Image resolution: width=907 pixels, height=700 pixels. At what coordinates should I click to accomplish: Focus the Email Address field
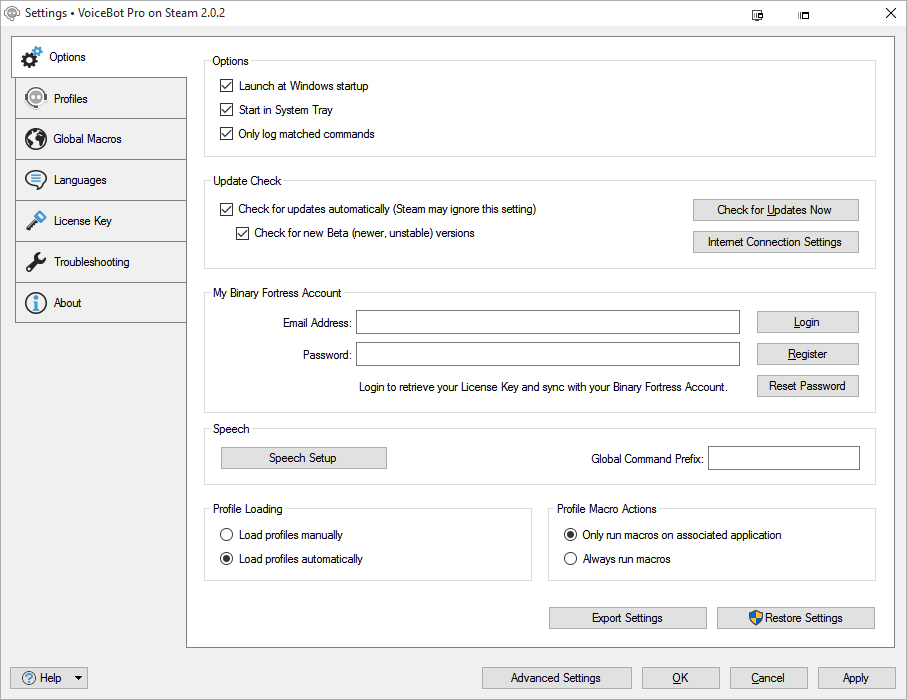point(547,322)
